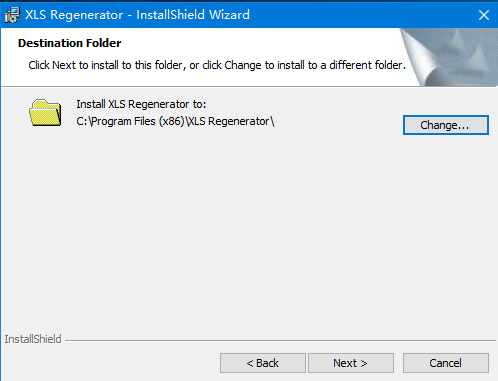Go to the next step with Next >
Screen dimensions: 498x381
(351, 363)
